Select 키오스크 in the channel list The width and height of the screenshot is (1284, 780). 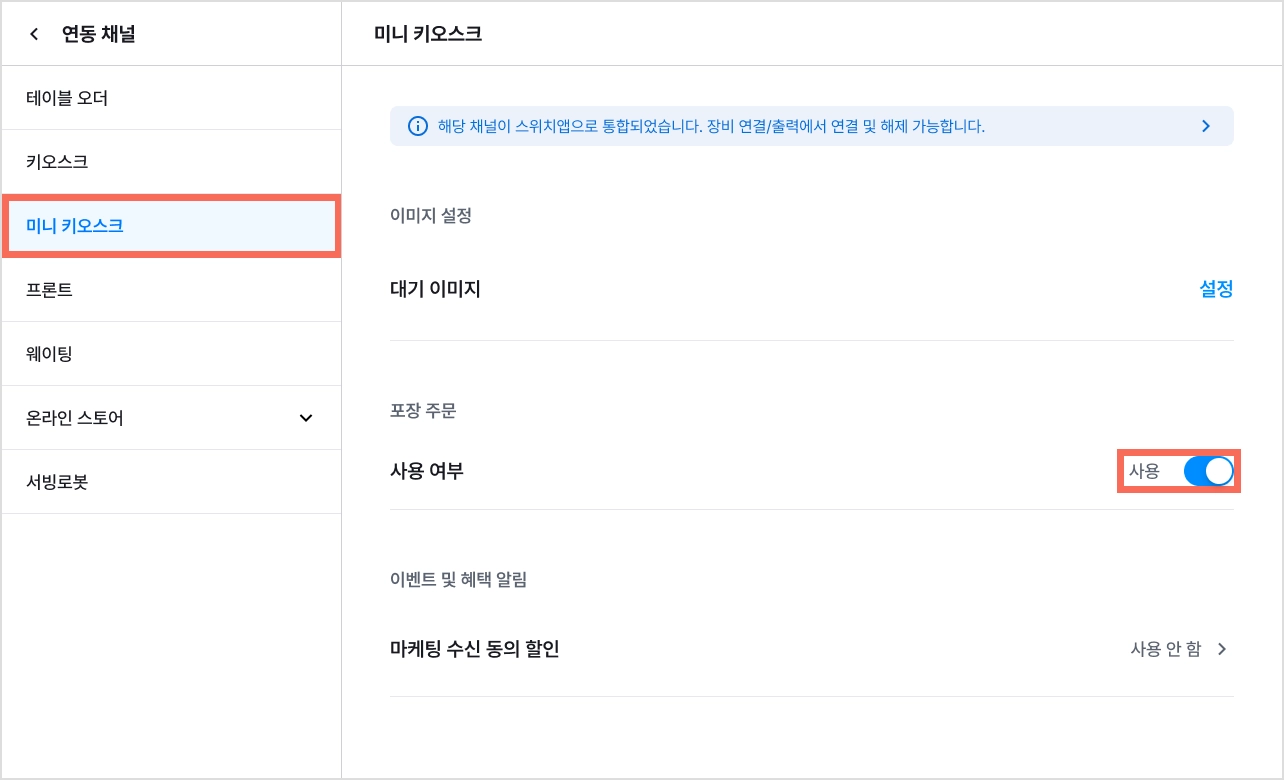click(x=171, y=162)
